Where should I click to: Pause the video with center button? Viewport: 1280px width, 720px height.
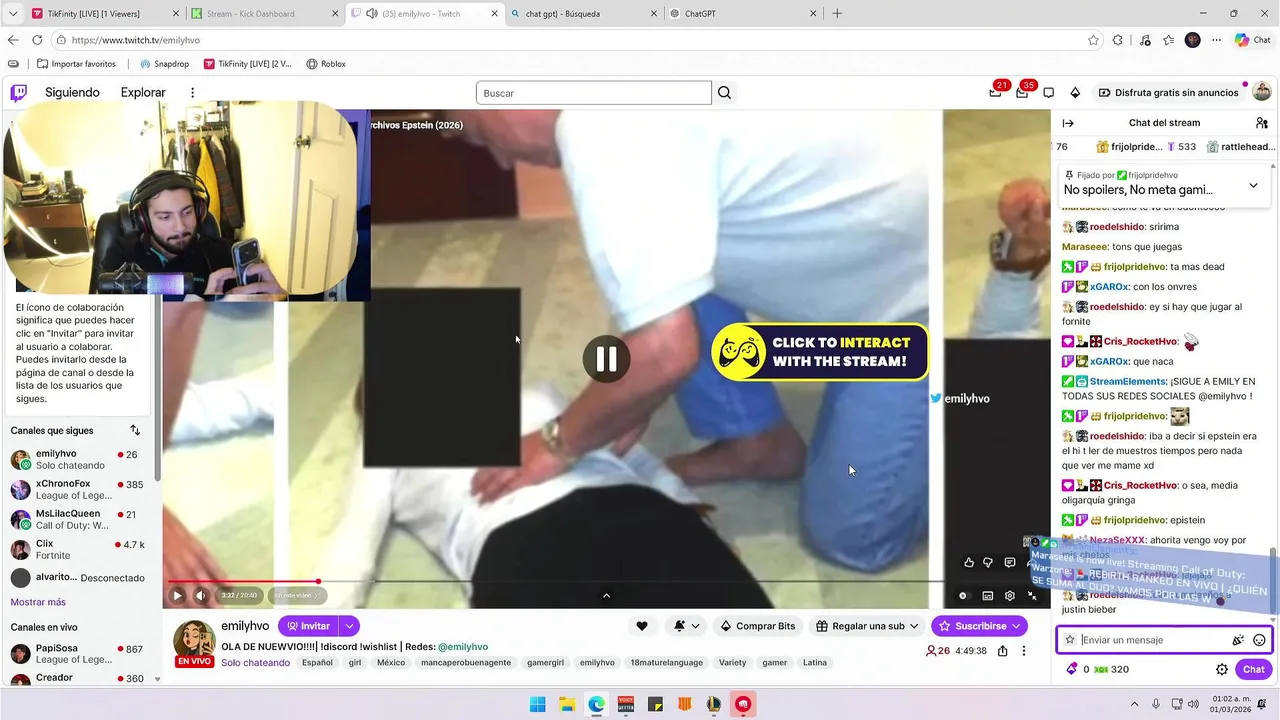click(606, 359)
